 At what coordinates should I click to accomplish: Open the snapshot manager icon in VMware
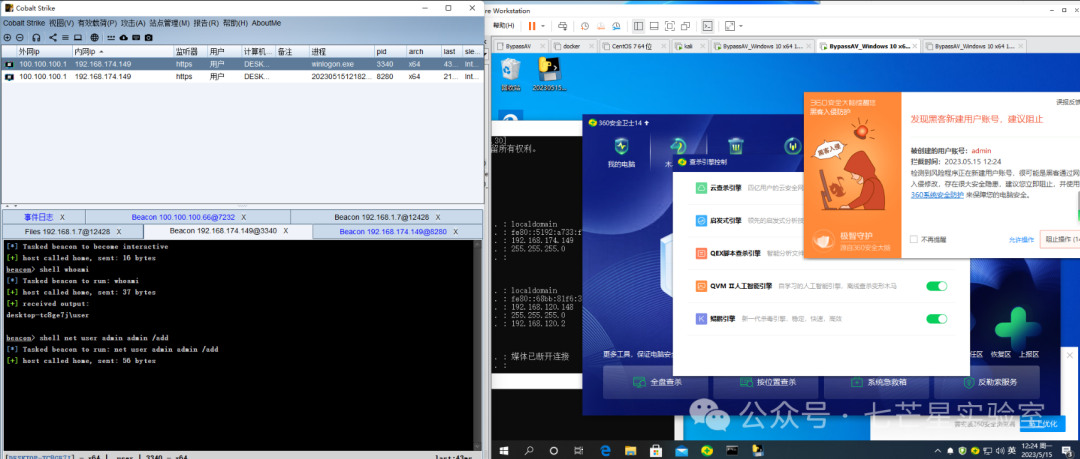[x=615, y=26]
